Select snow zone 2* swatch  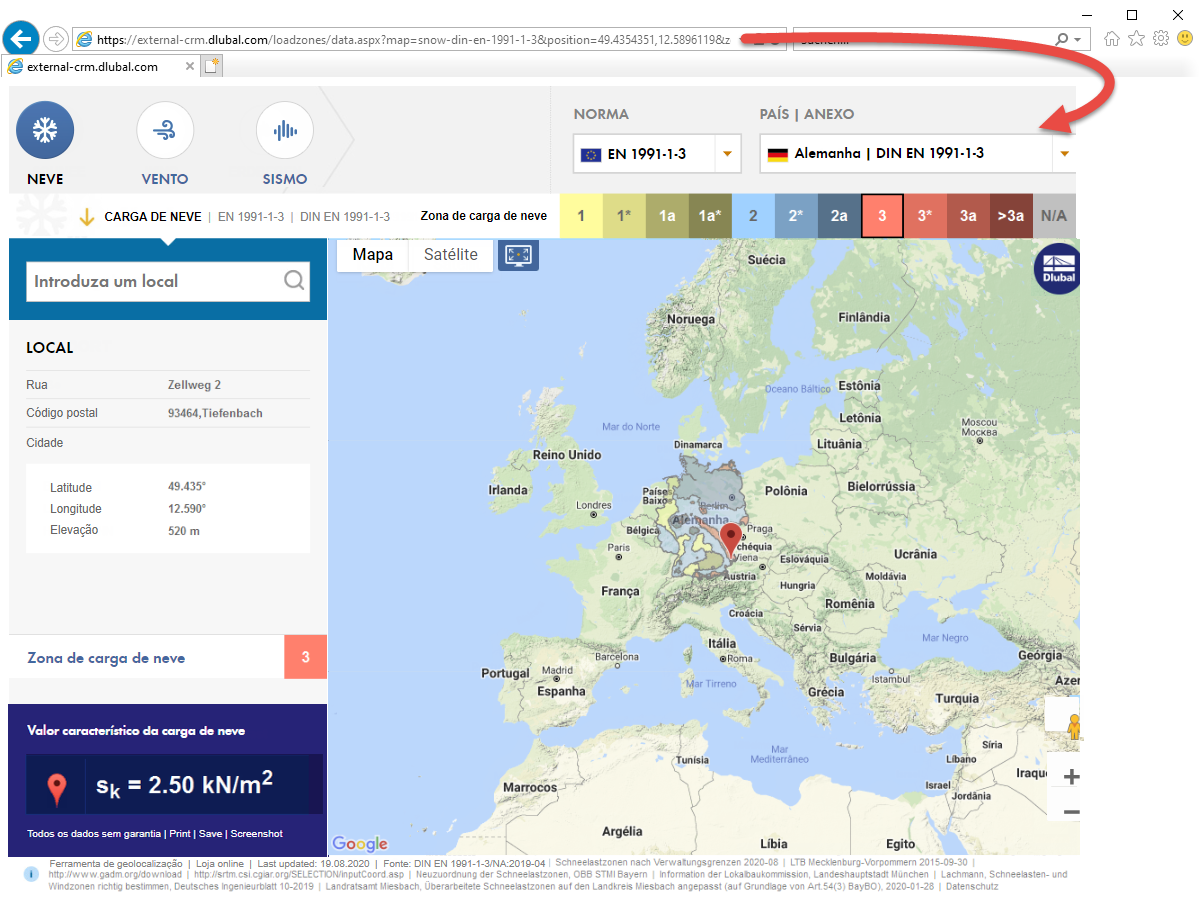[x=796, y=216]
